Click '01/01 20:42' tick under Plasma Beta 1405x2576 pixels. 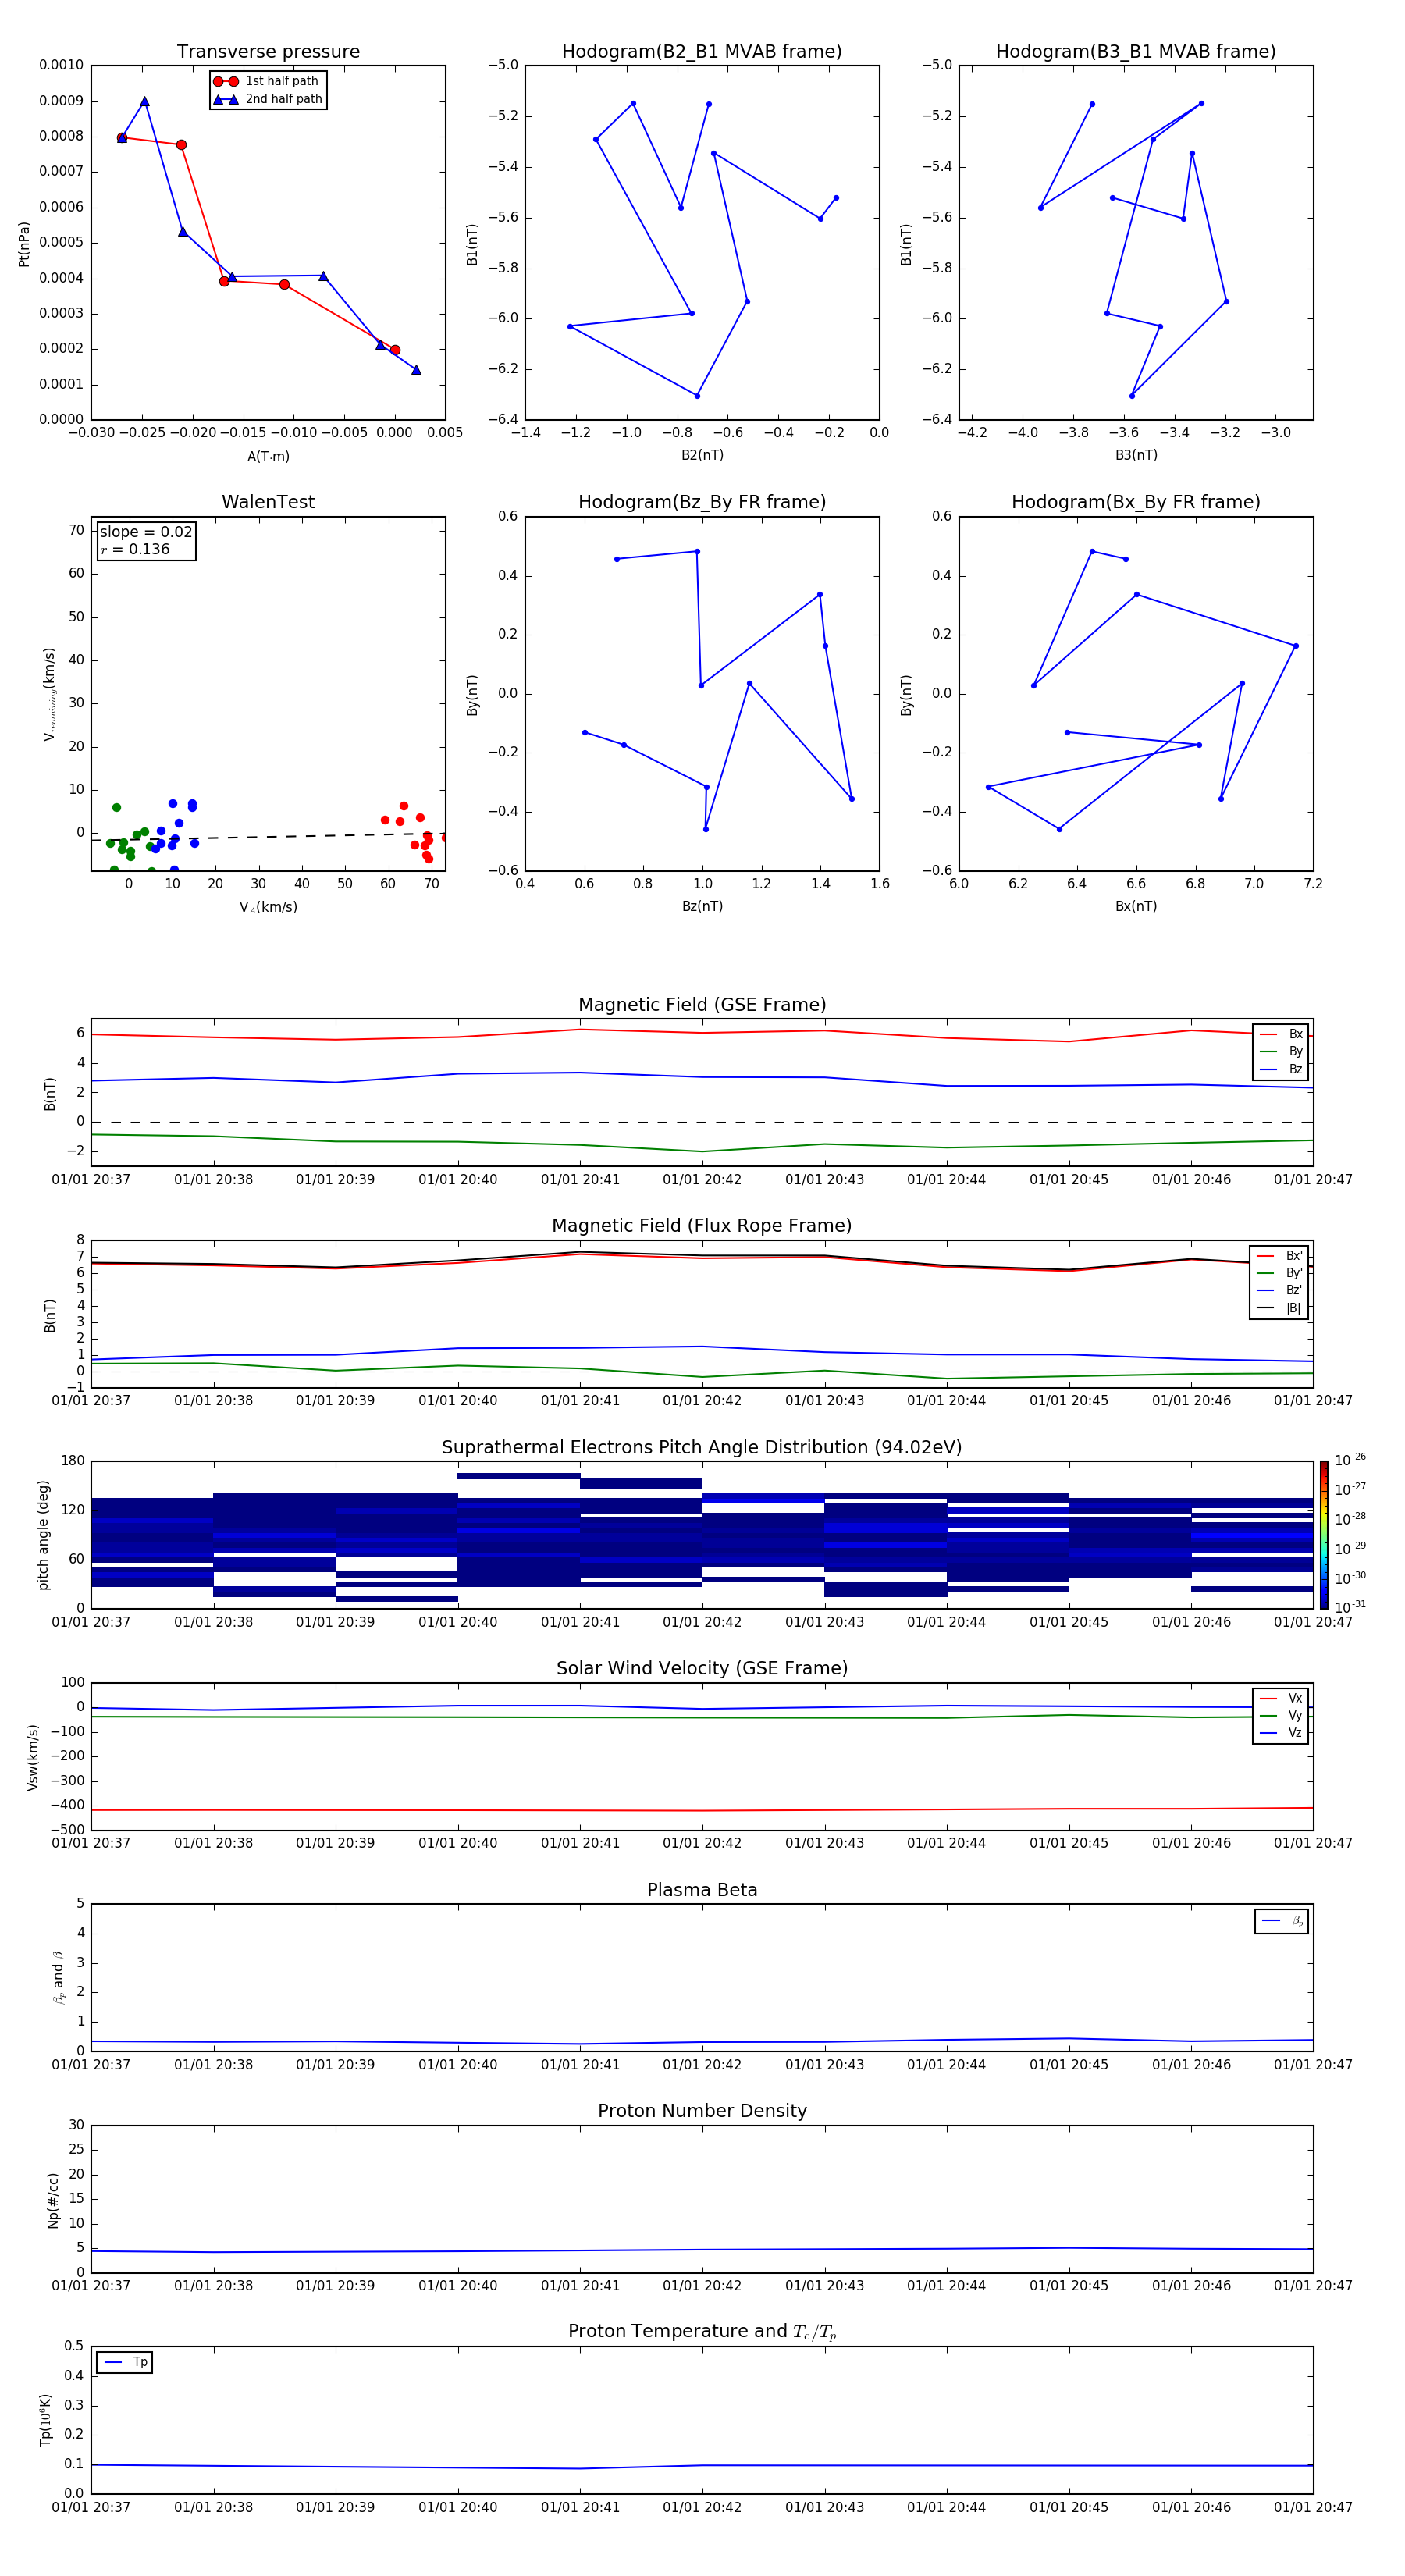(702, 2064)
